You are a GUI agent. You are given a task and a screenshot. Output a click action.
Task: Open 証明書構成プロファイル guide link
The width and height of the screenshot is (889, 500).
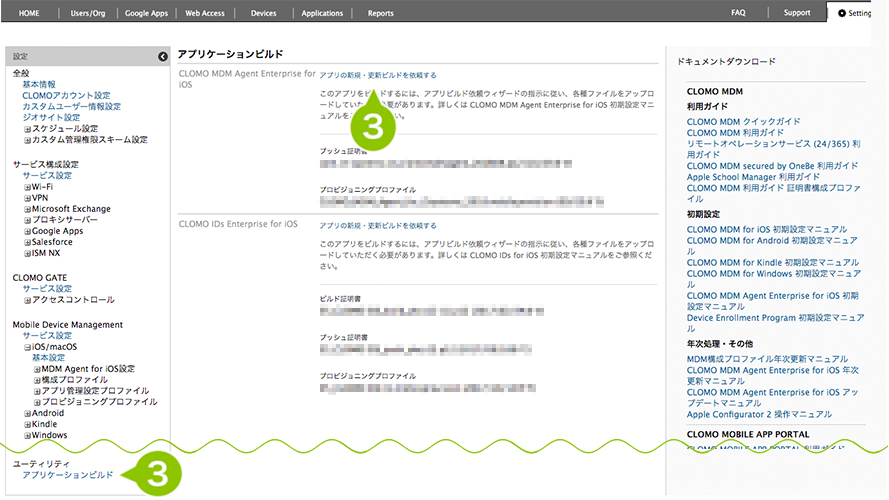(x=773, y=193)
